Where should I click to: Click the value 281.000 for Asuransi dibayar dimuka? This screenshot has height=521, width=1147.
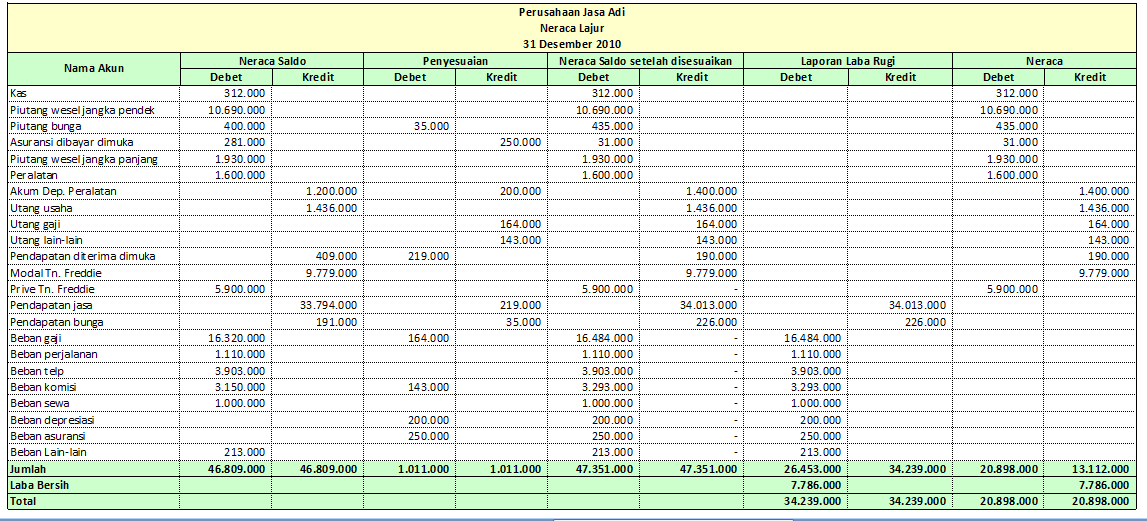244,142
